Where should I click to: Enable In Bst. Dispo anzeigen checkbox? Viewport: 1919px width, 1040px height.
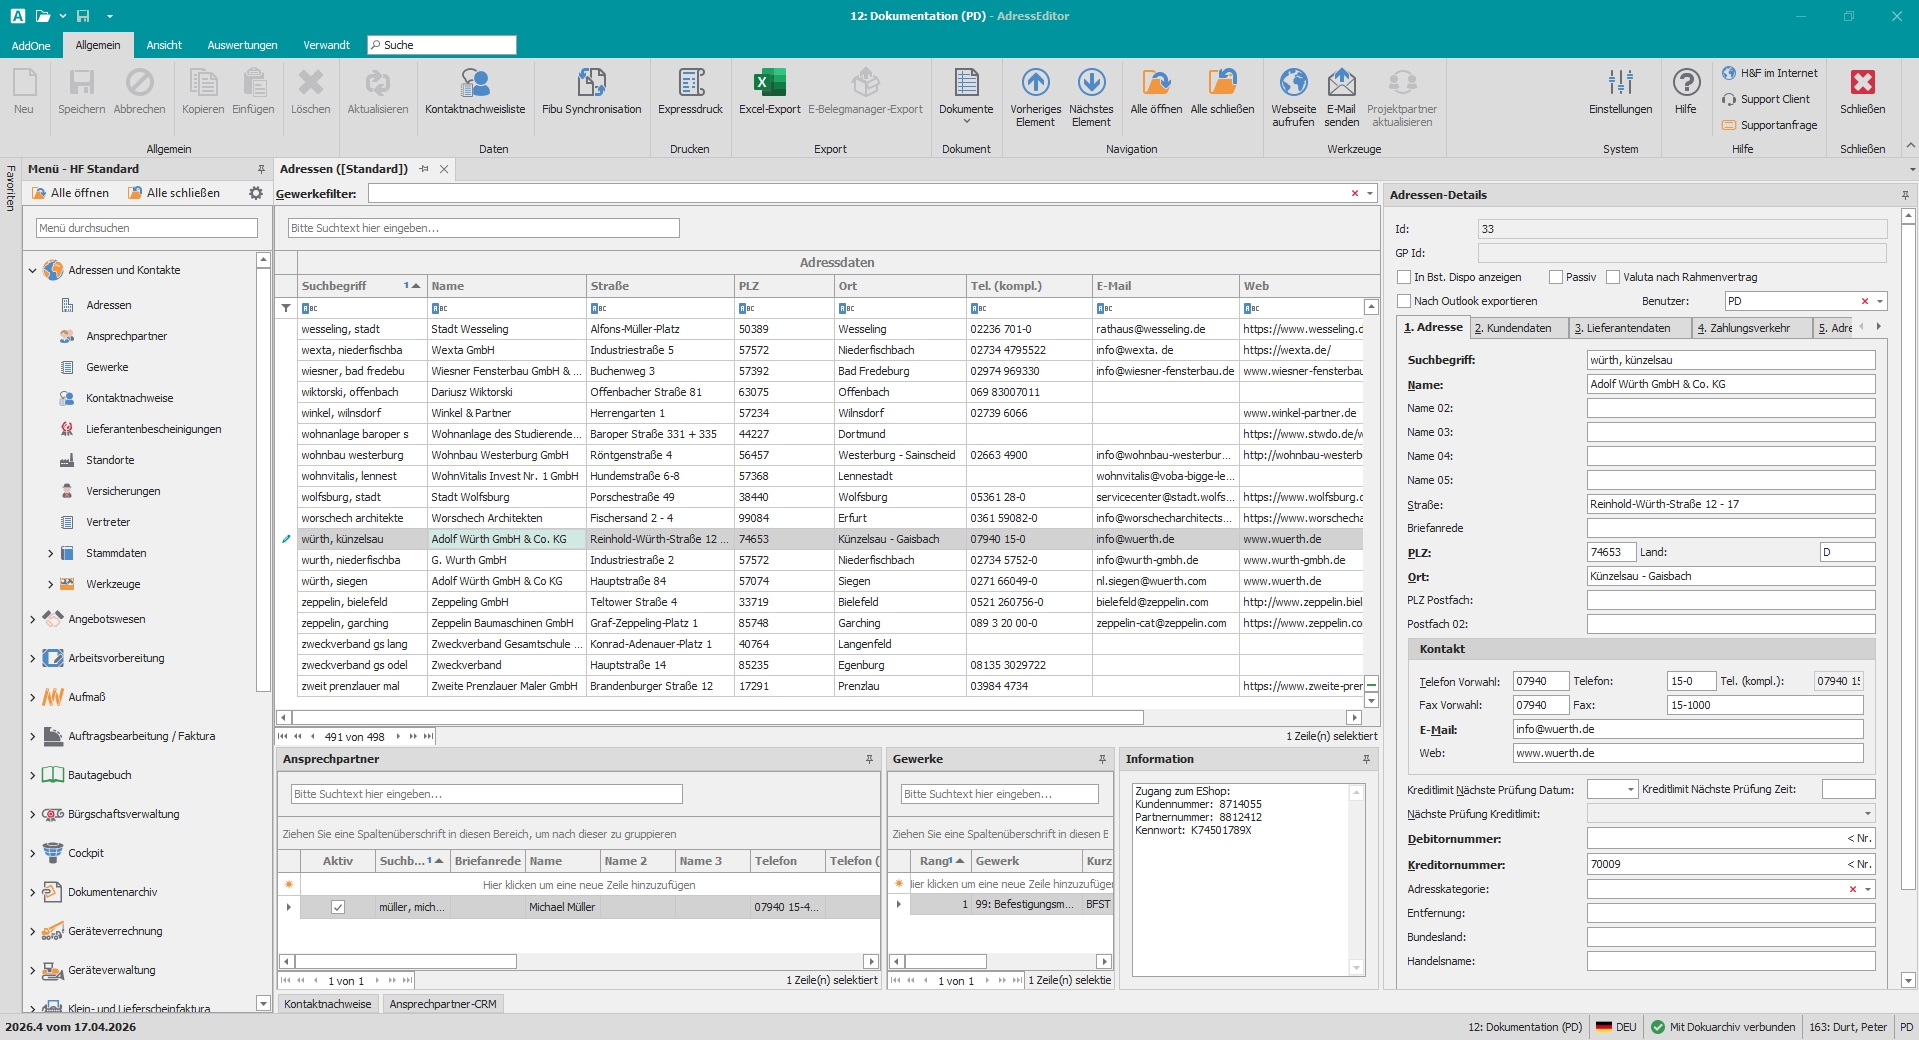(x=1404, y=277)
